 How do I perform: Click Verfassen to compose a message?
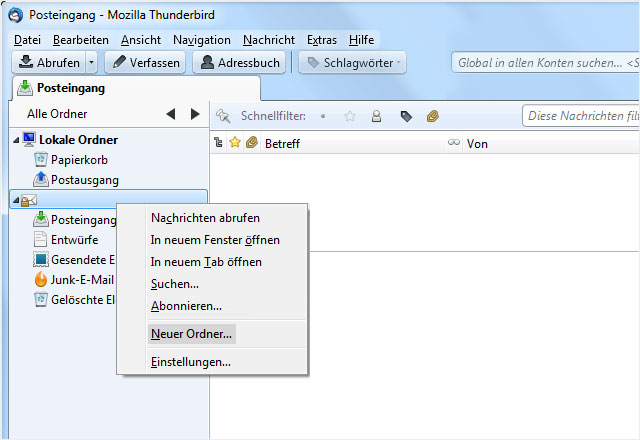pos(145,62)
